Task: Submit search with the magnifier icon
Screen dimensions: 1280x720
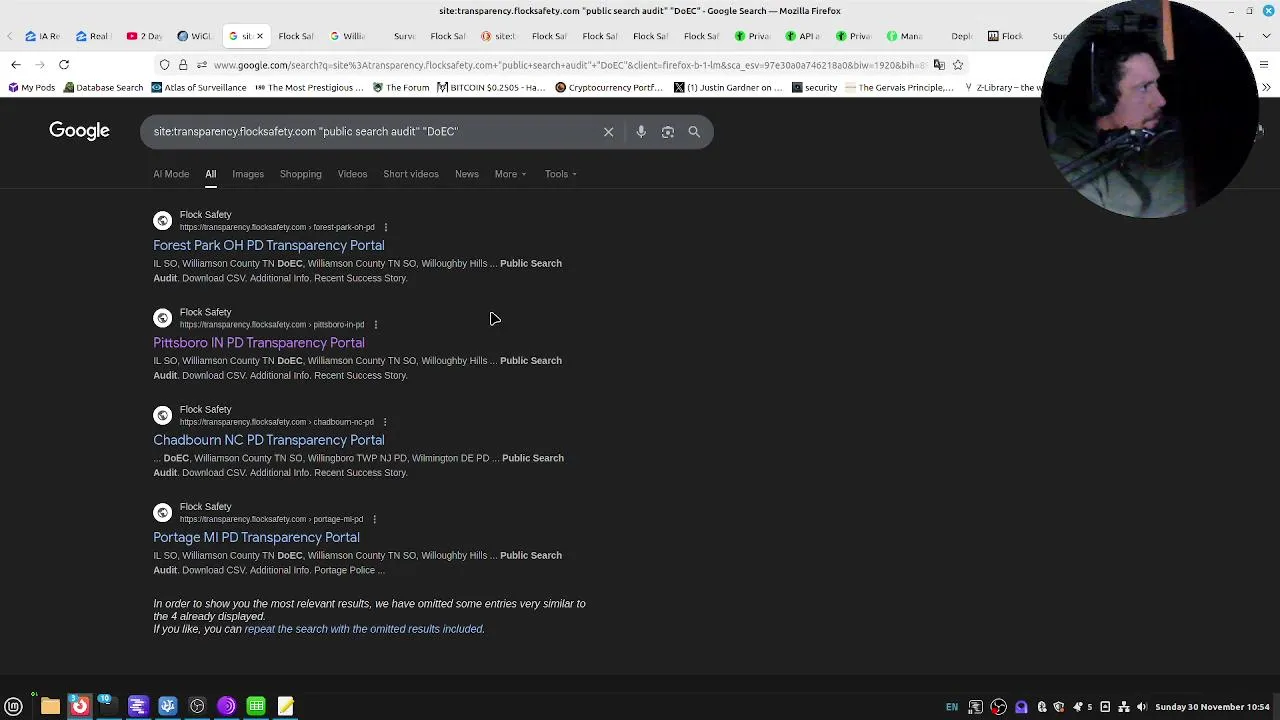Action: point(694,132)
